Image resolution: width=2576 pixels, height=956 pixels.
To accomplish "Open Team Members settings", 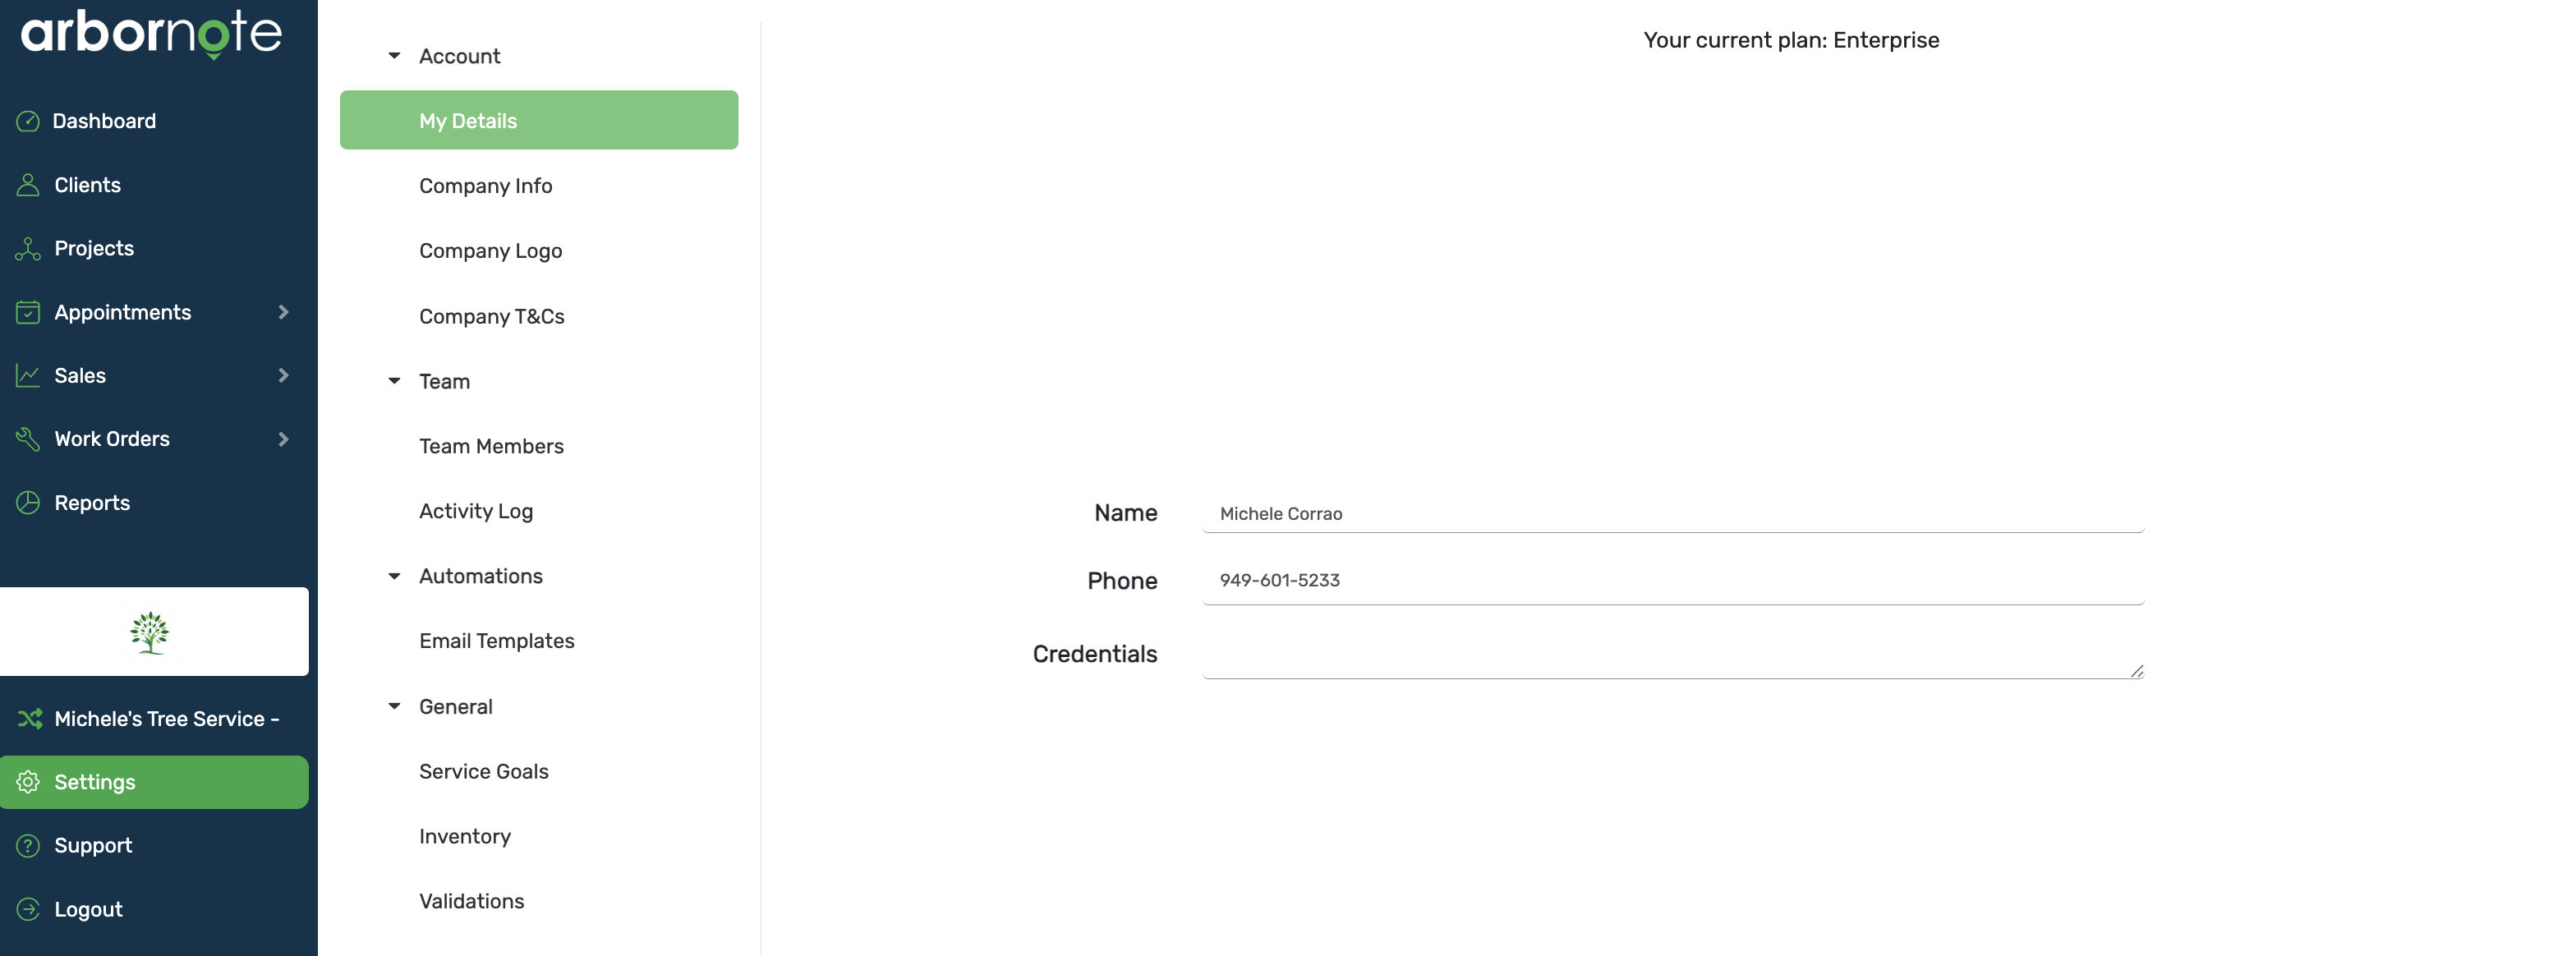I will point(491,446).
